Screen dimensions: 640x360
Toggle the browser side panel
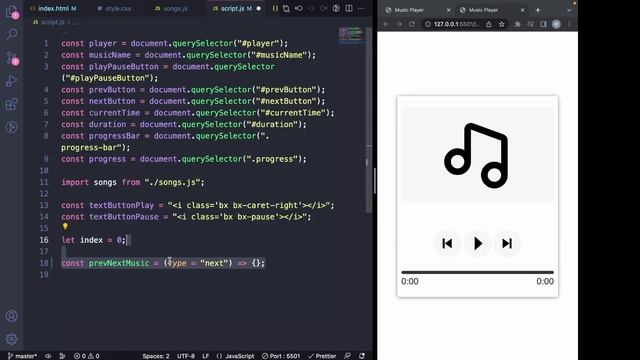[x=543, y=24]
